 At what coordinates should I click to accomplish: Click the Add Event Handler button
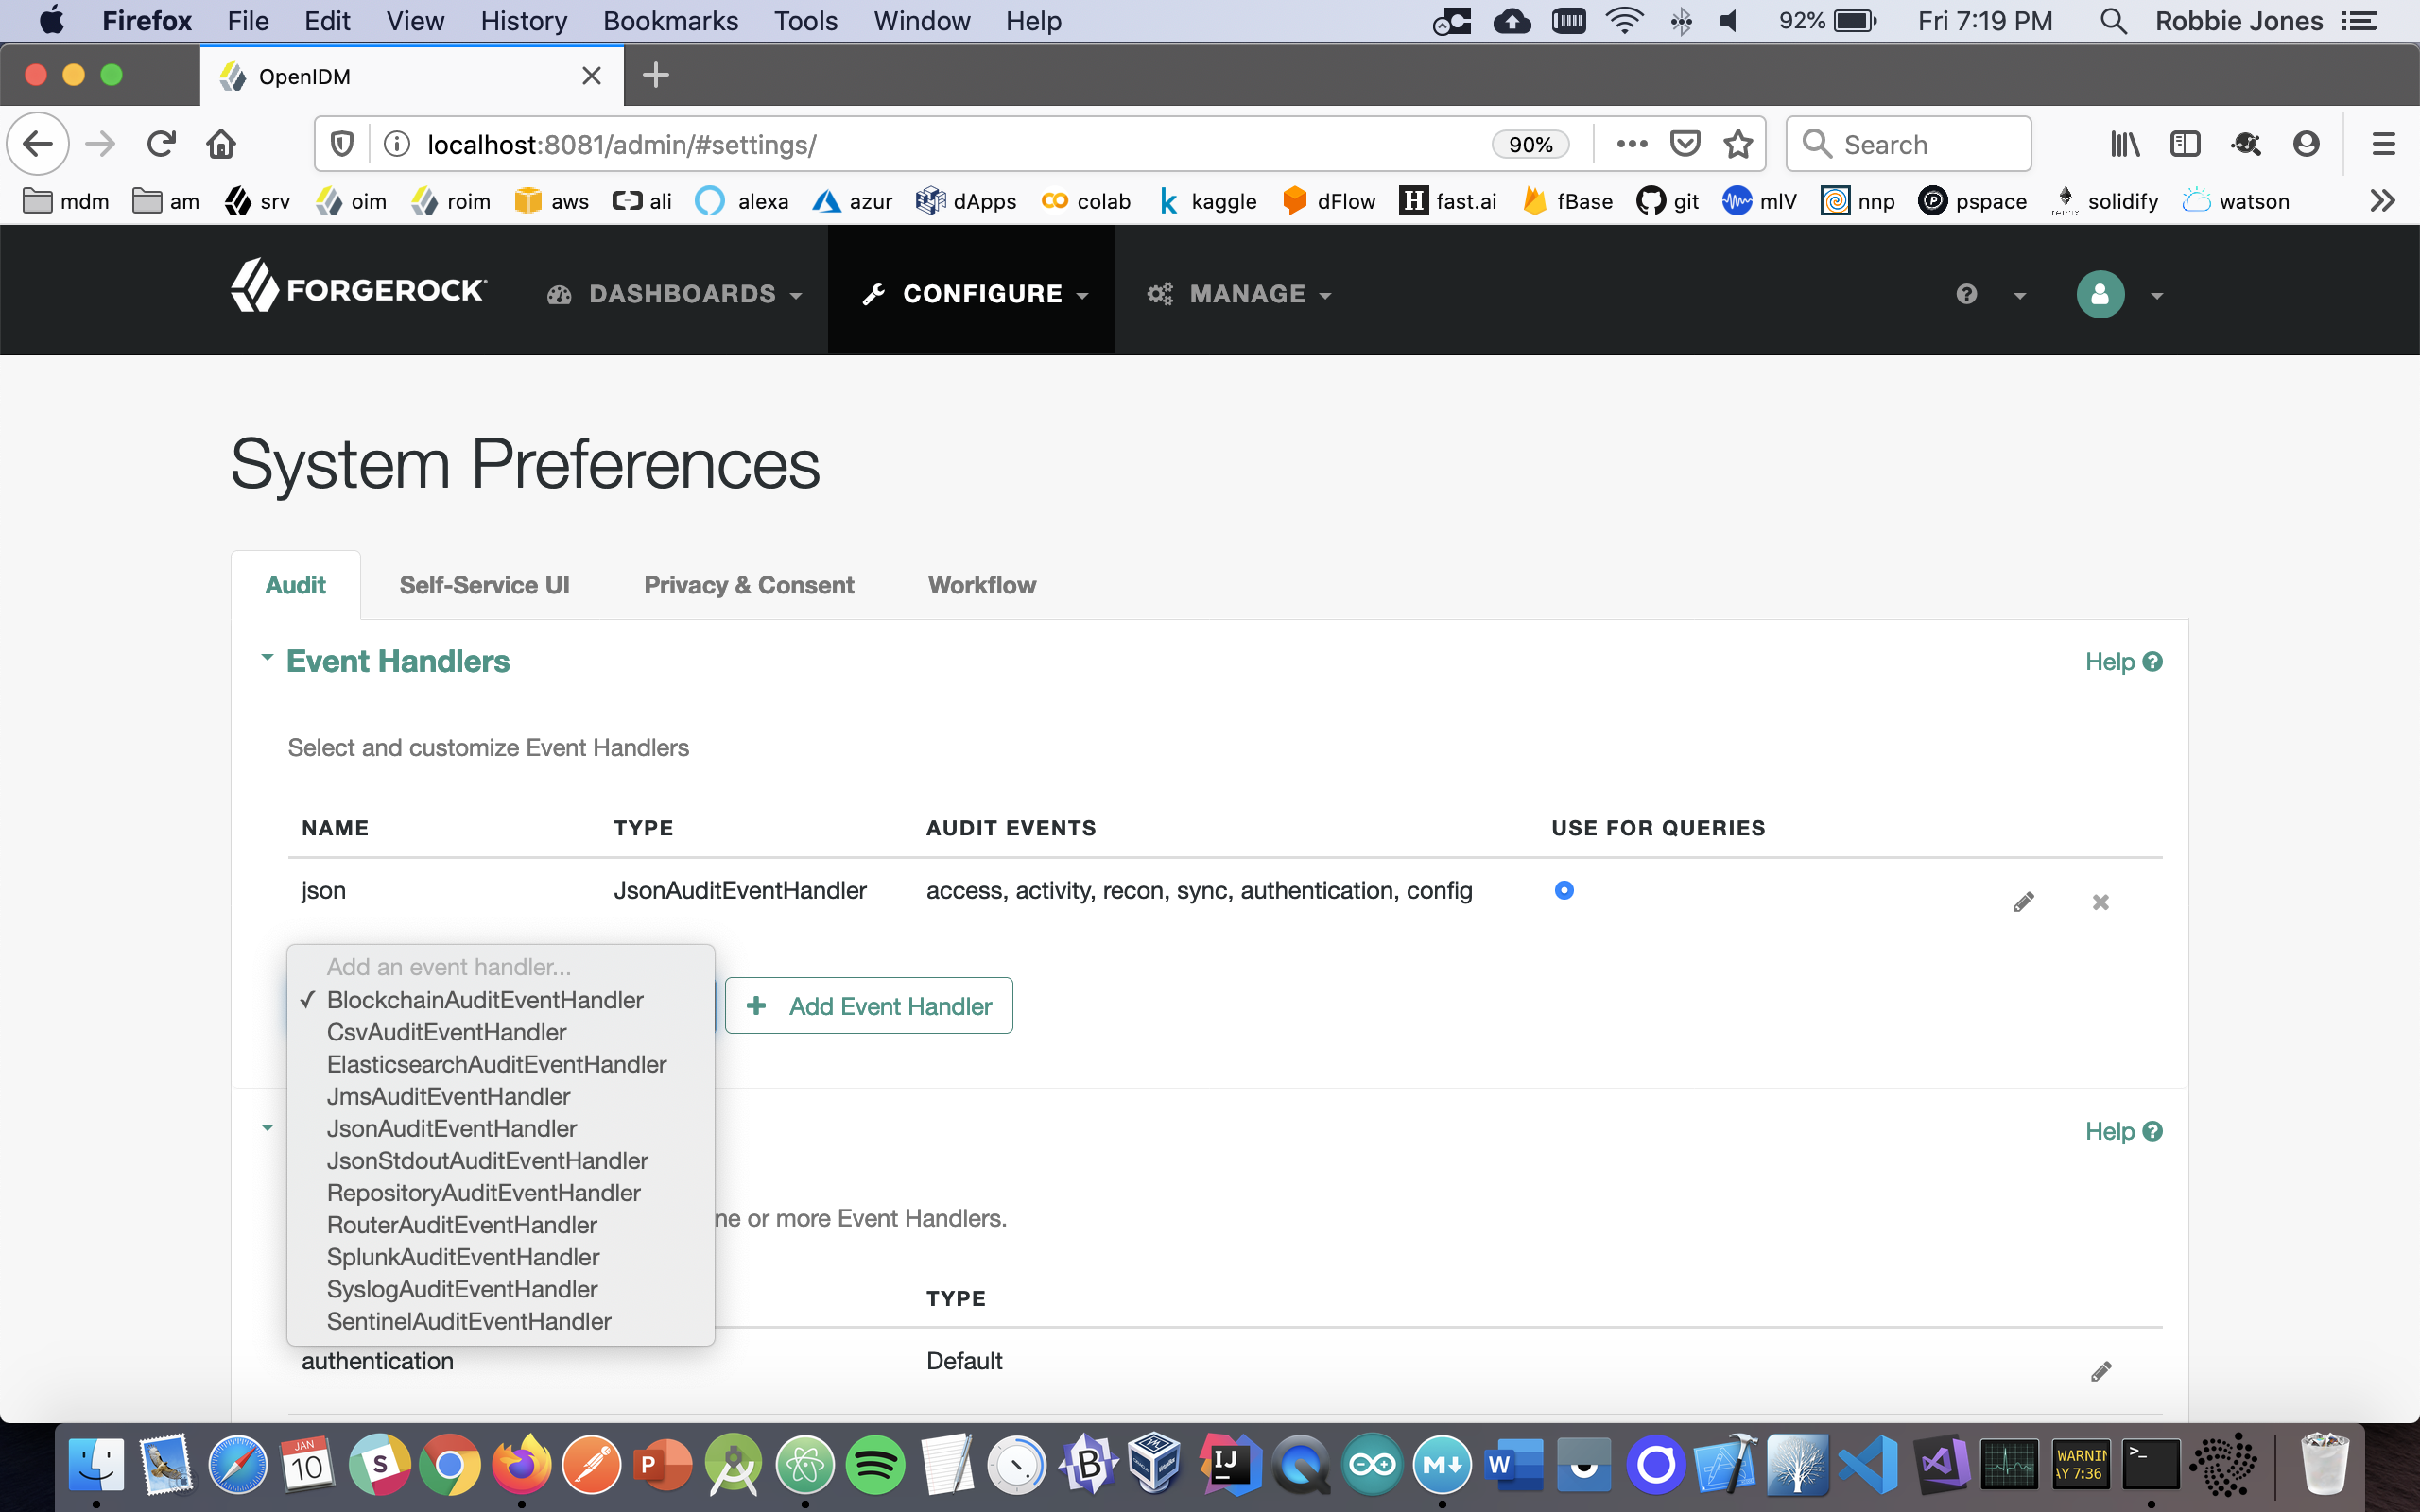[868, 1006]
